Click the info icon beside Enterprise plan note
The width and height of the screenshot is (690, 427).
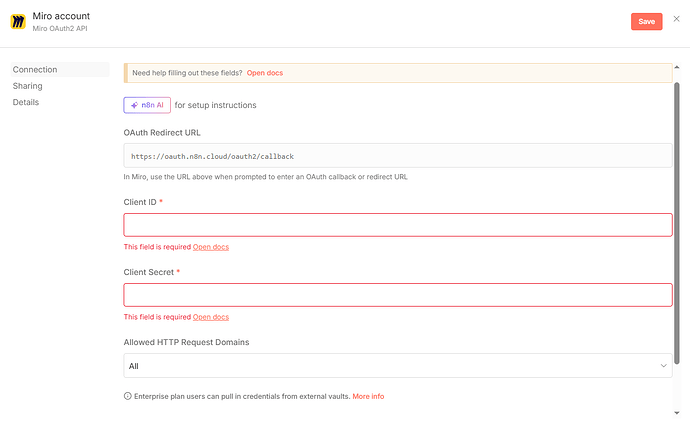pos(127,396)
